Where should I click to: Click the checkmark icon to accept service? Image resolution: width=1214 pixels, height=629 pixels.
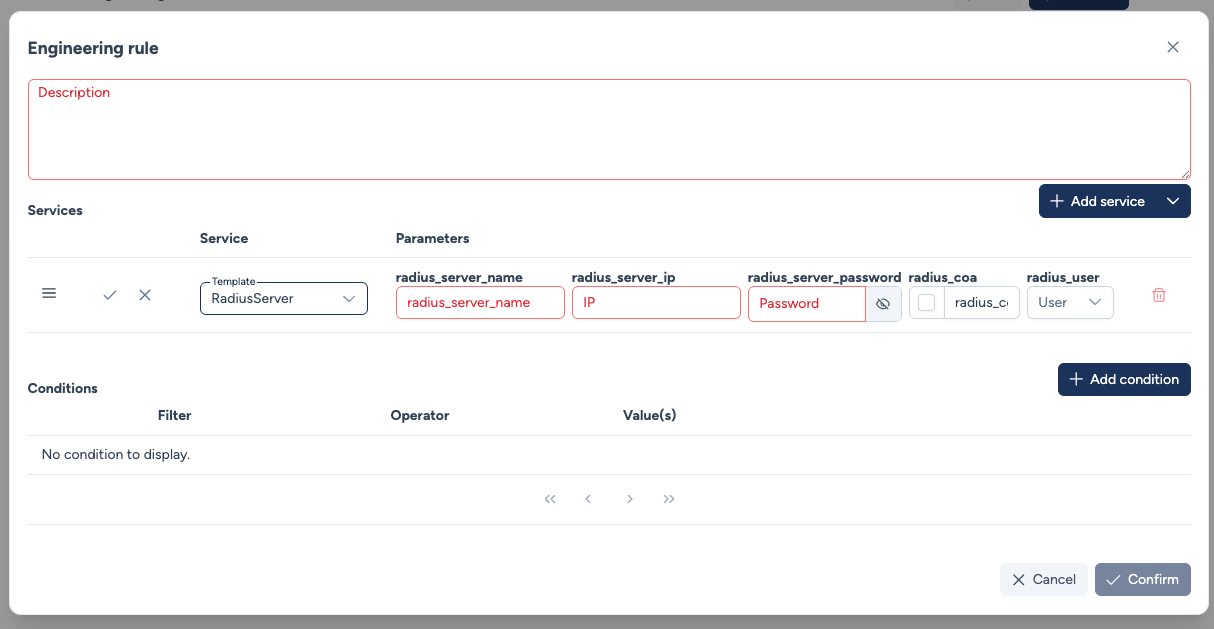110,295
